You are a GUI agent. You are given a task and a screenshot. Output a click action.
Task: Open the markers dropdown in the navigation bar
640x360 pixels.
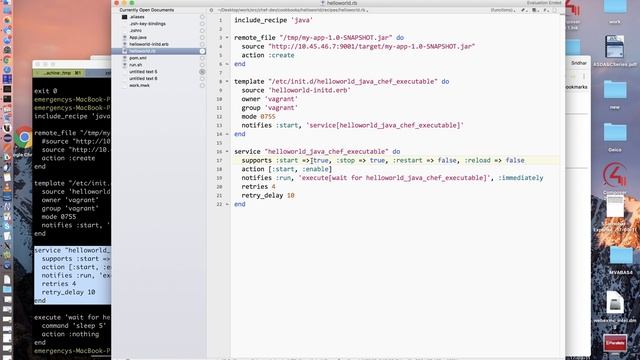[546, 10]
